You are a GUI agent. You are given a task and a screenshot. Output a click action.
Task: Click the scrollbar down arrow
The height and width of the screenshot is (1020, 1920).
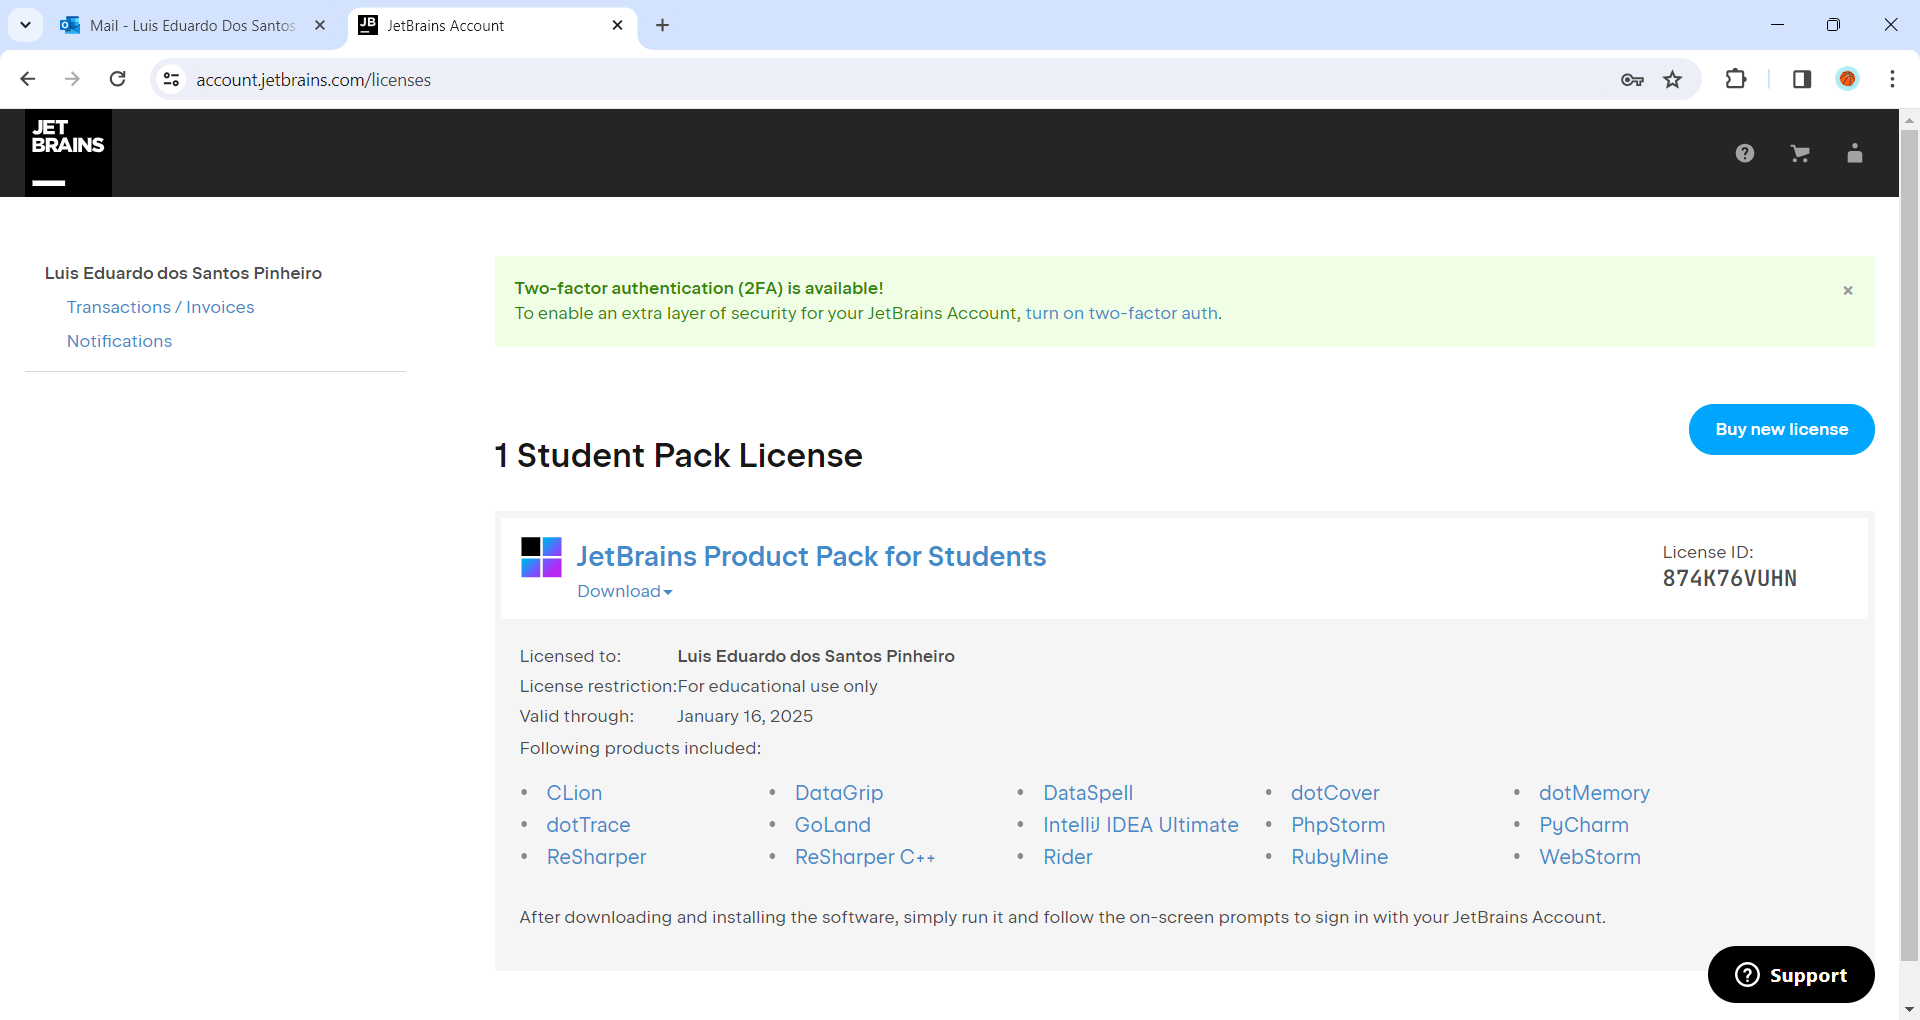tap(1909, 1010)
